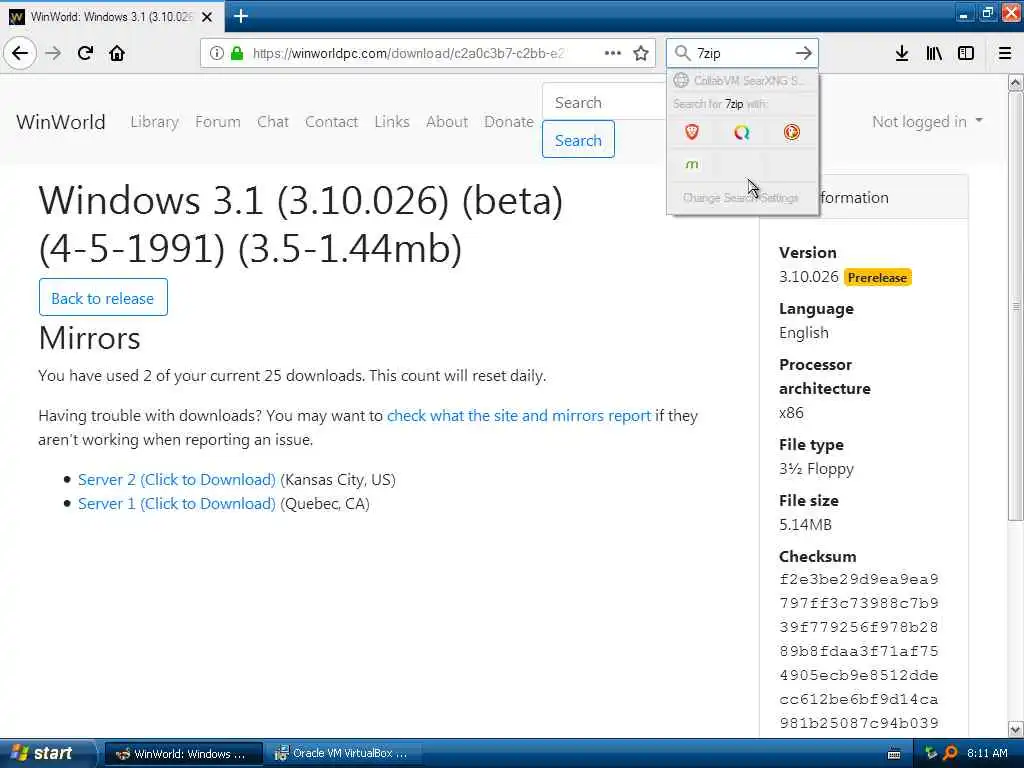Click the keyboard tray icon

point(894,754)
